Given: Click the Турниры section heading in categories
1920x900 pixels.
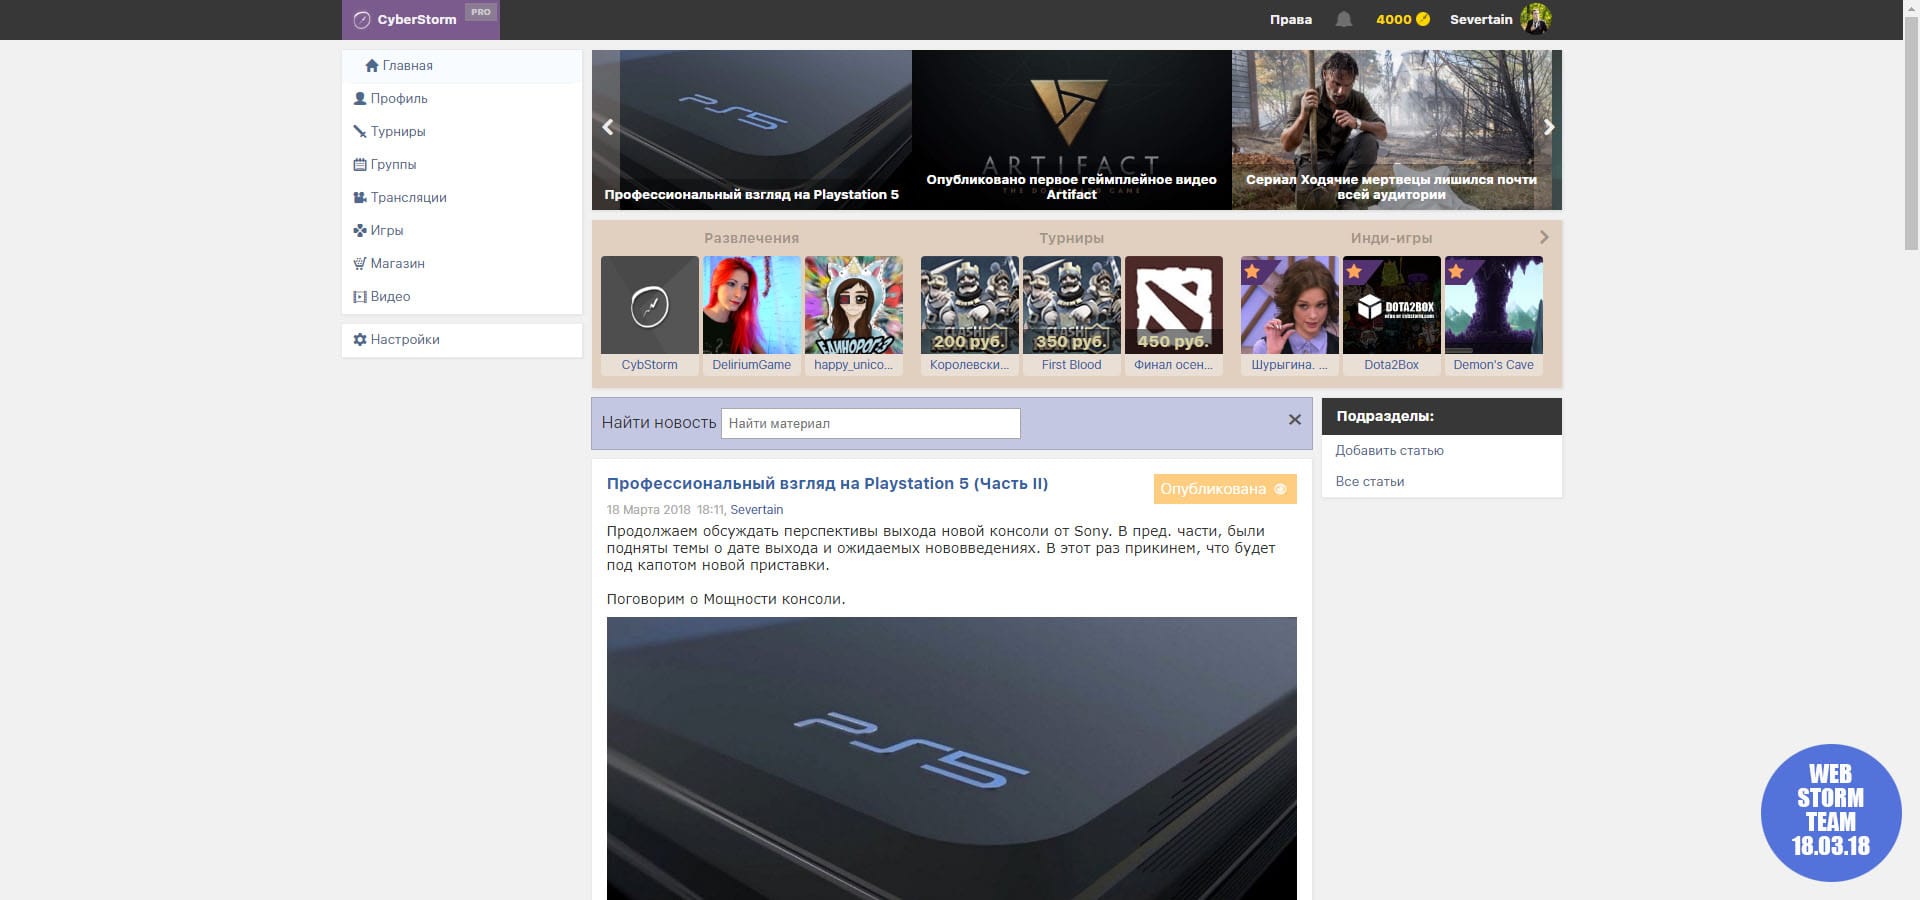Looking at the screenshot, I should pos(1071,238).
